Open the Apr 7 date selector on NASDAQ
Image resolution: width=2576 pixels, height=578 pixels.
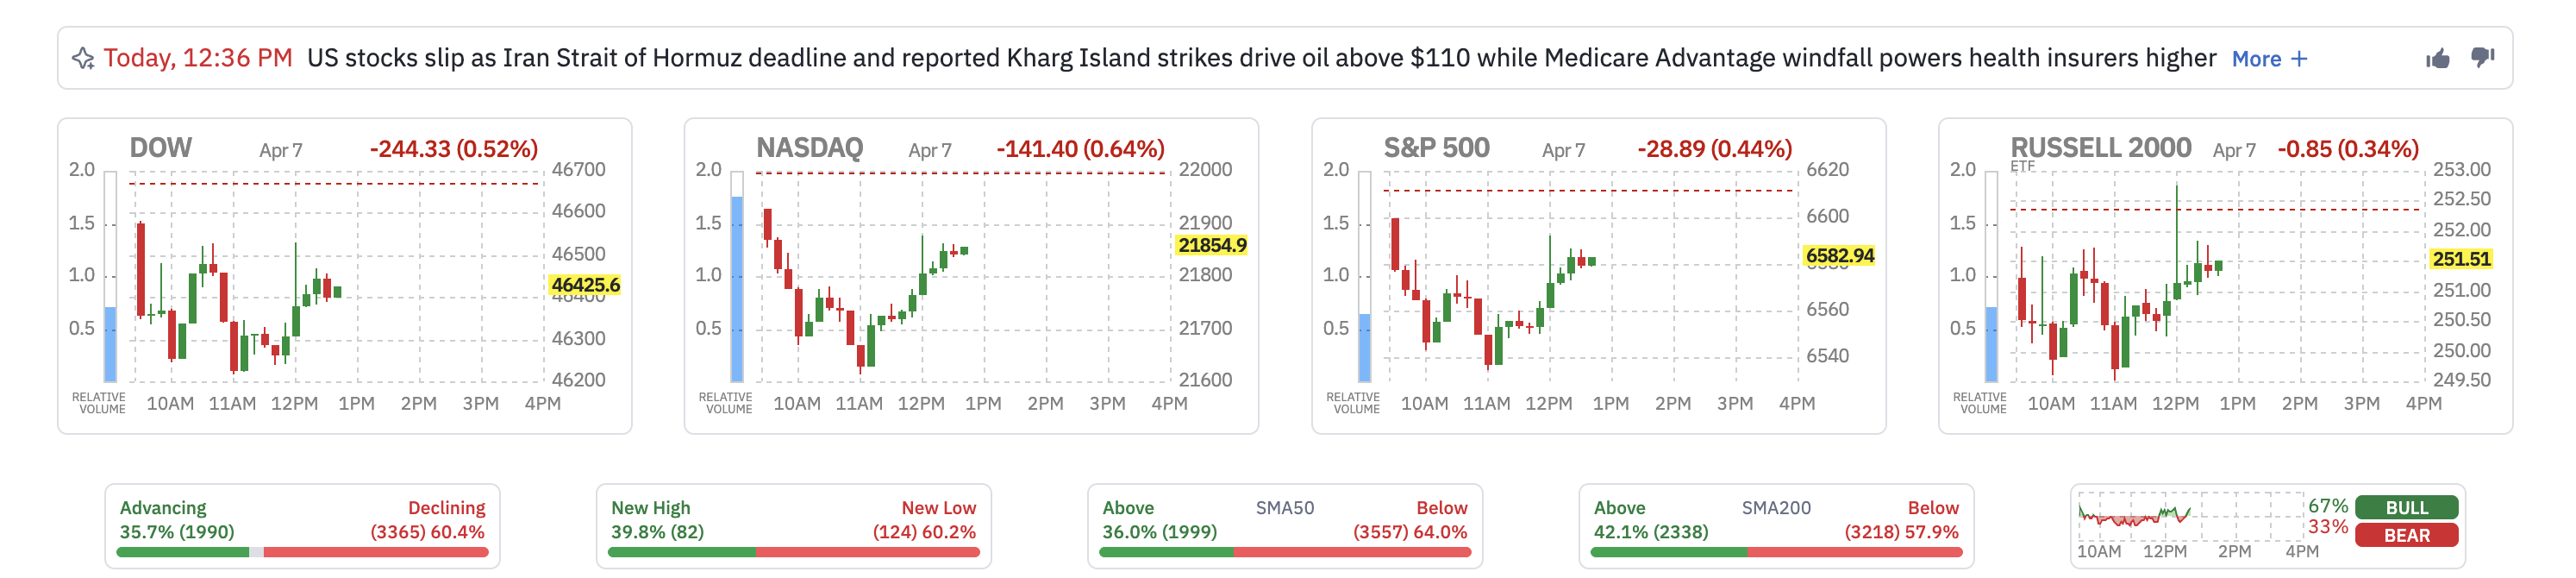coord(929,150)
